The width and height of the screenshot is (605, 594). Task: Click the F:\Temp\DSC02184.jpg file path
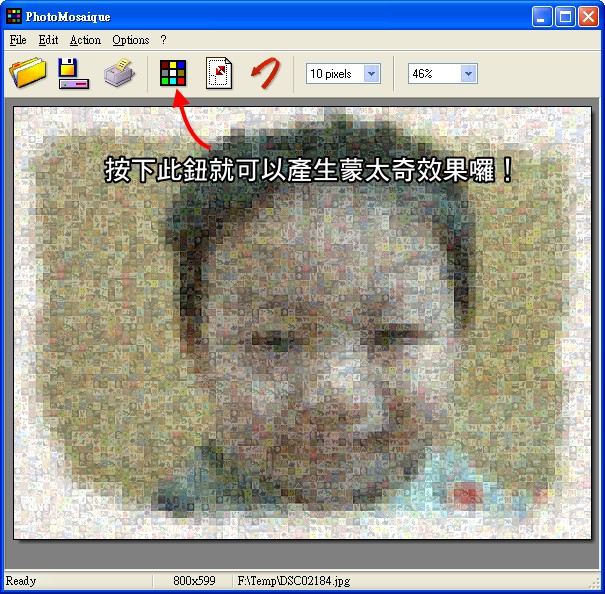point(294,581)
